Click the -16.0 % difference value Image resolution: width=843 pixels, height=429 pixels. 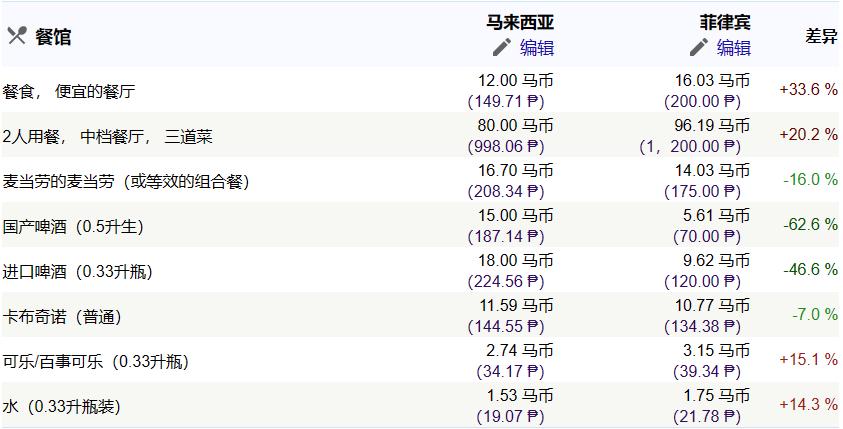click(811, 180)
